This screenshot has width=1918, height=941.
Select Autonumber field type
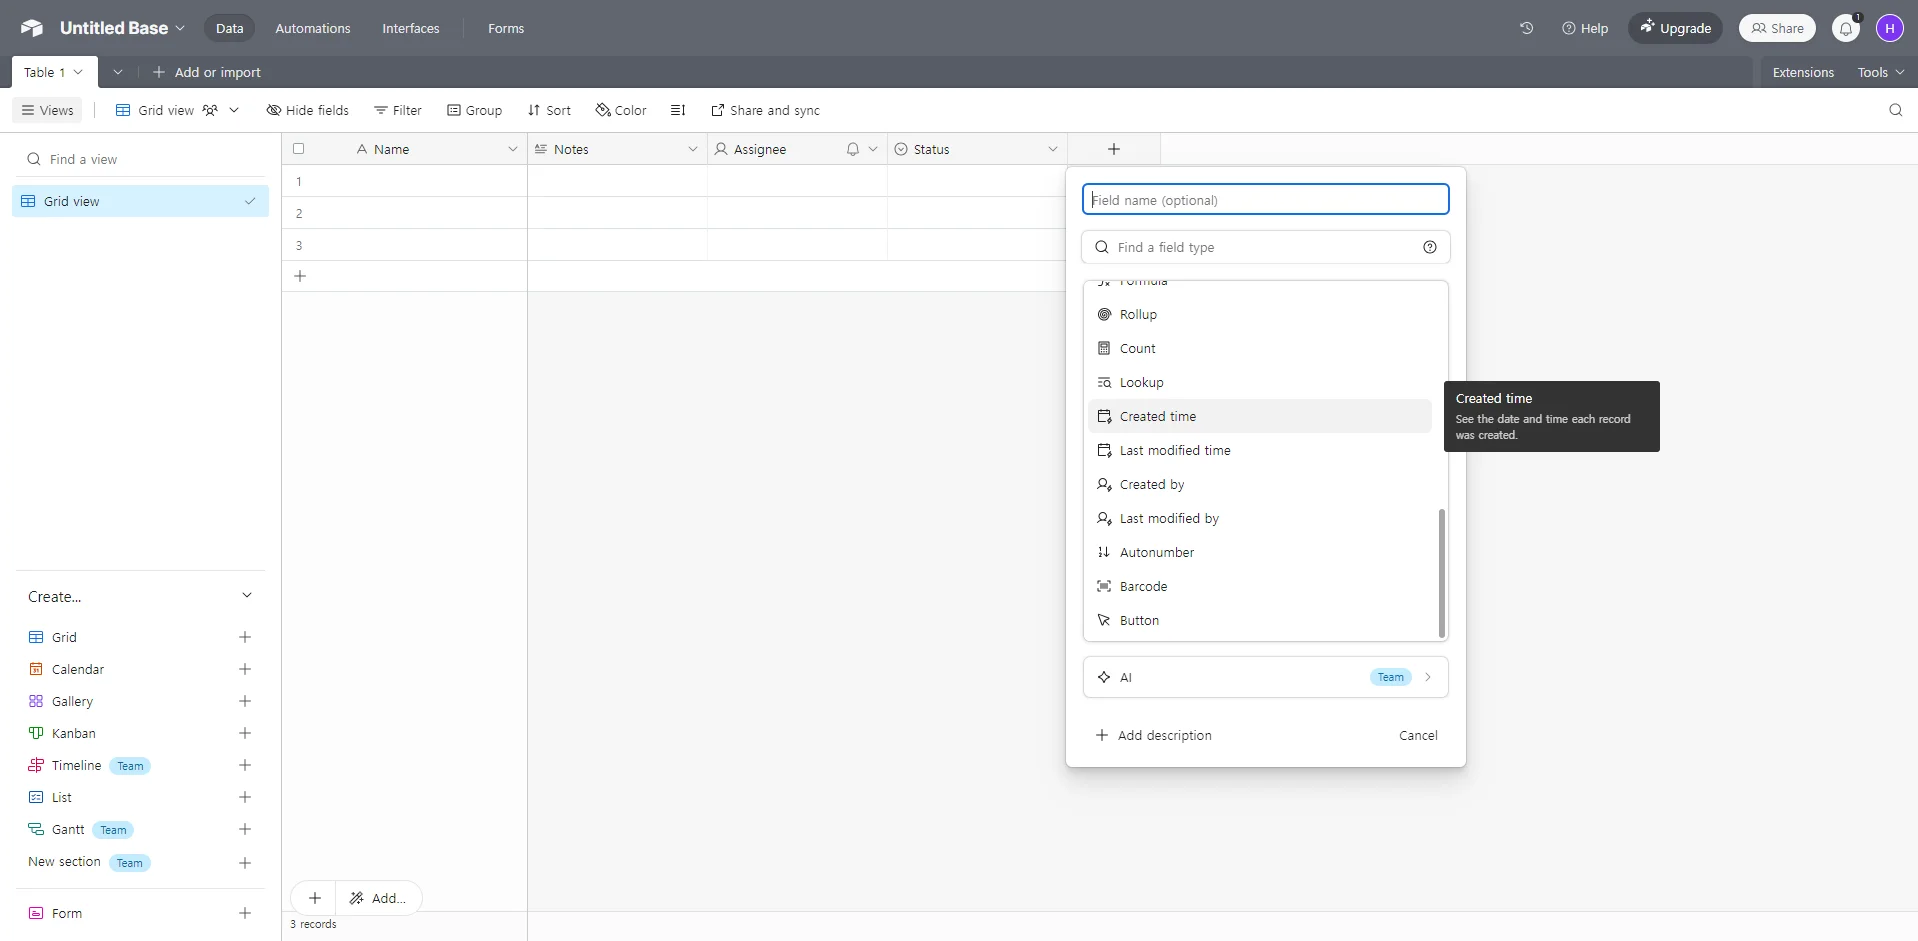1156,552
